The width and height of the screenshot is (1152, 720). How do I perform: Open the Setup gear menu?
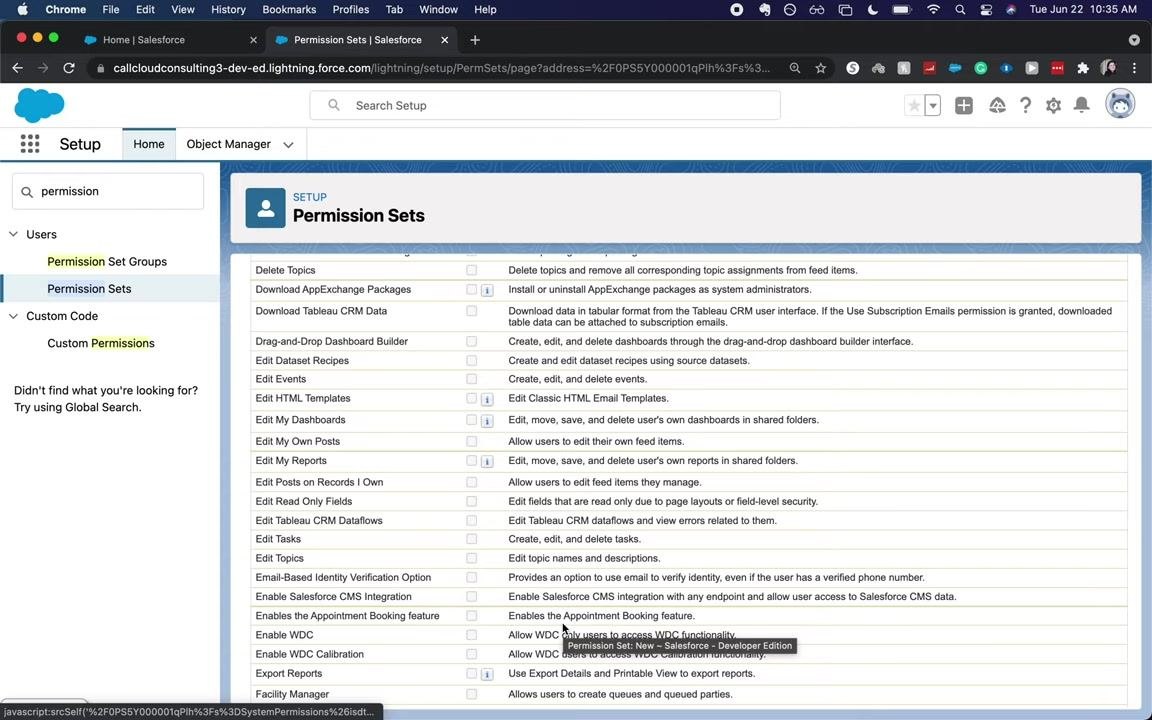1054,106
